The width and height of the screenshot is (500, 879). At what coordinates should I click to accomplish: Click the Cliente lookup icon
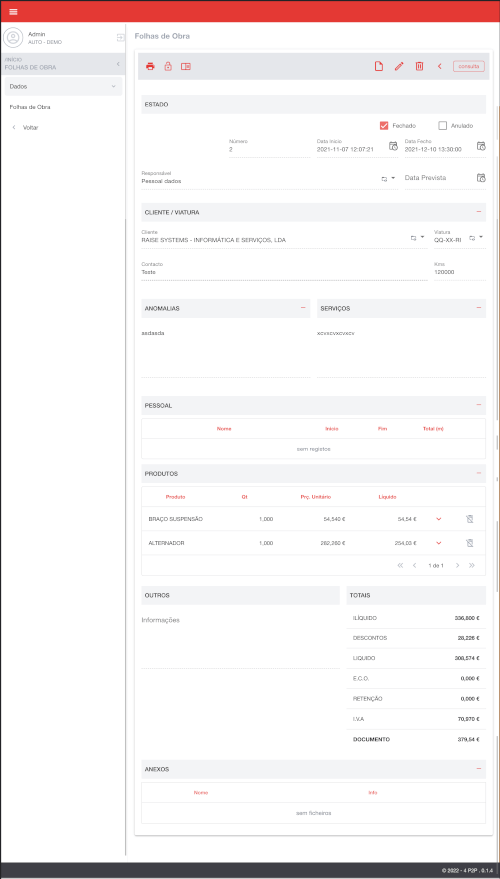coord(414,238)
